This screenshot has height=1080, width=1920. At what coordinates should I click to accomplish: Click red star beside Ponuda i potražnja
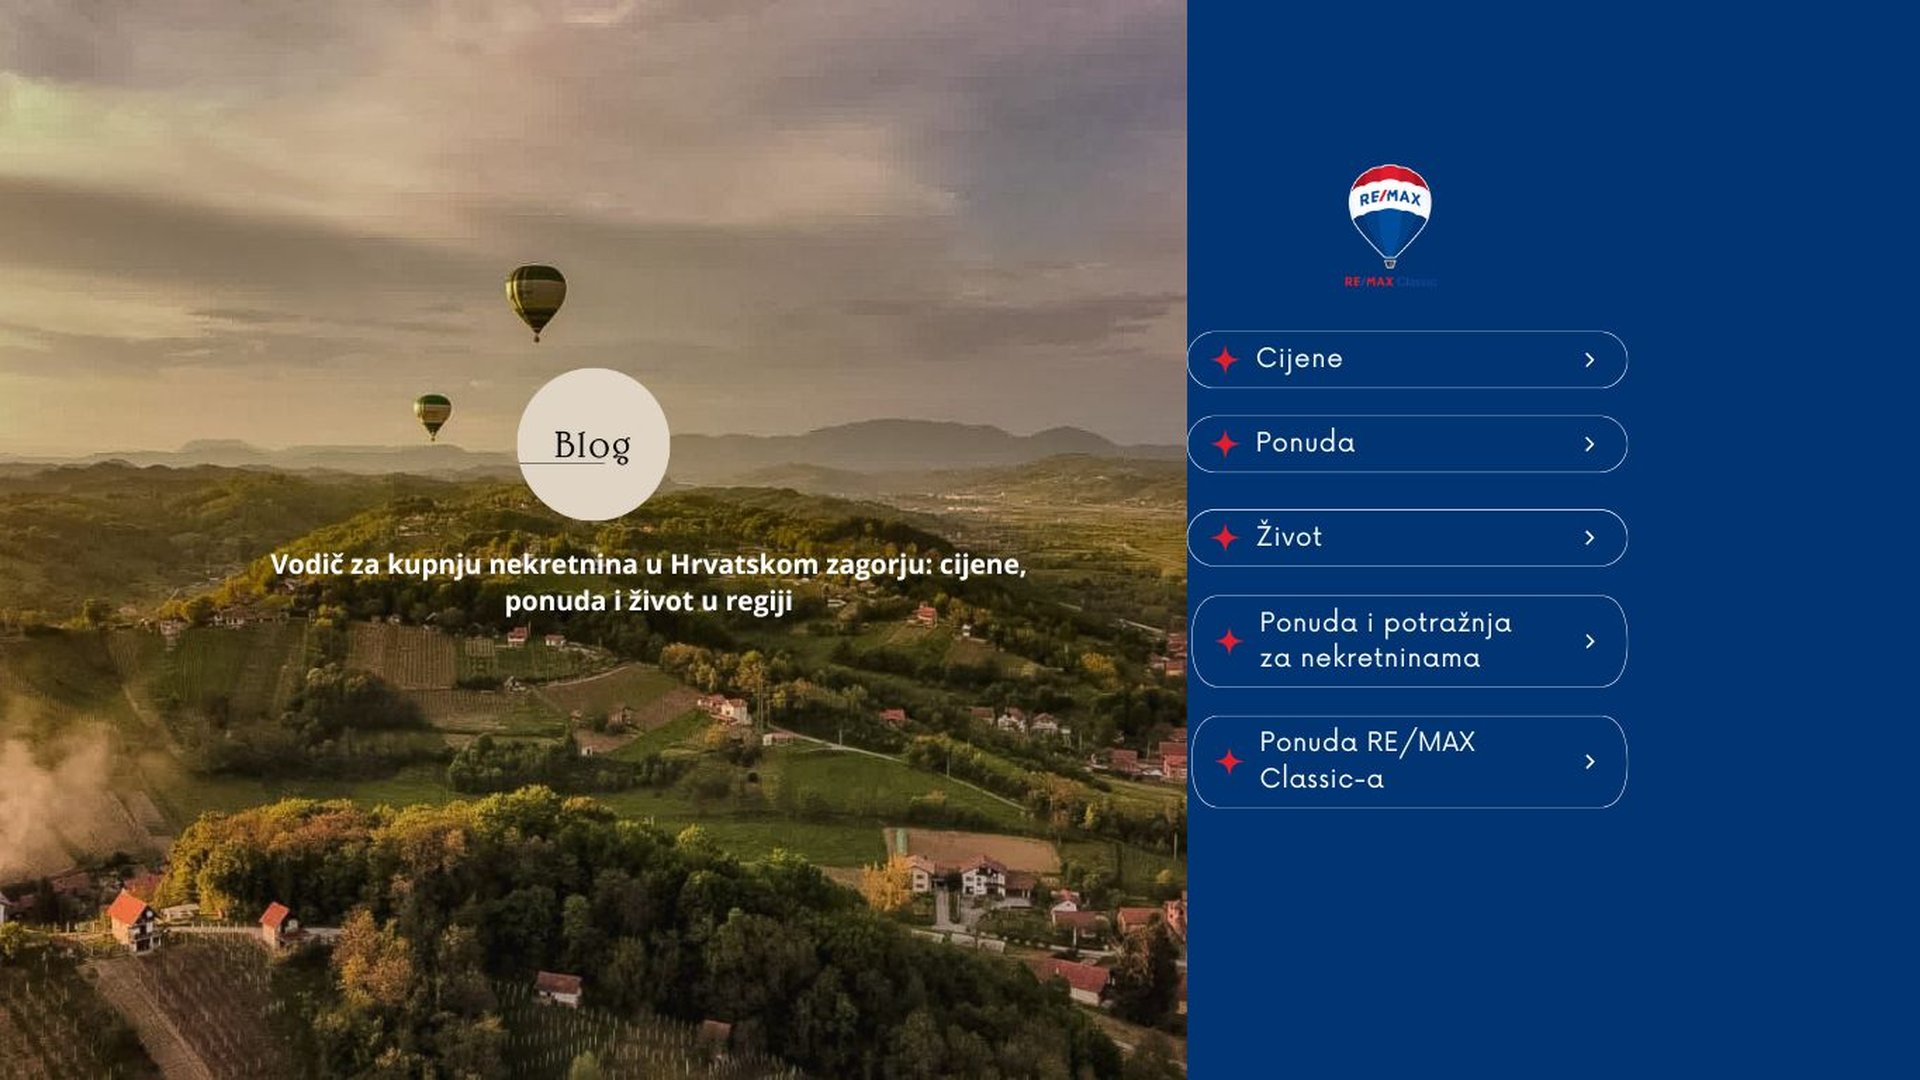tap(1229, 641)
